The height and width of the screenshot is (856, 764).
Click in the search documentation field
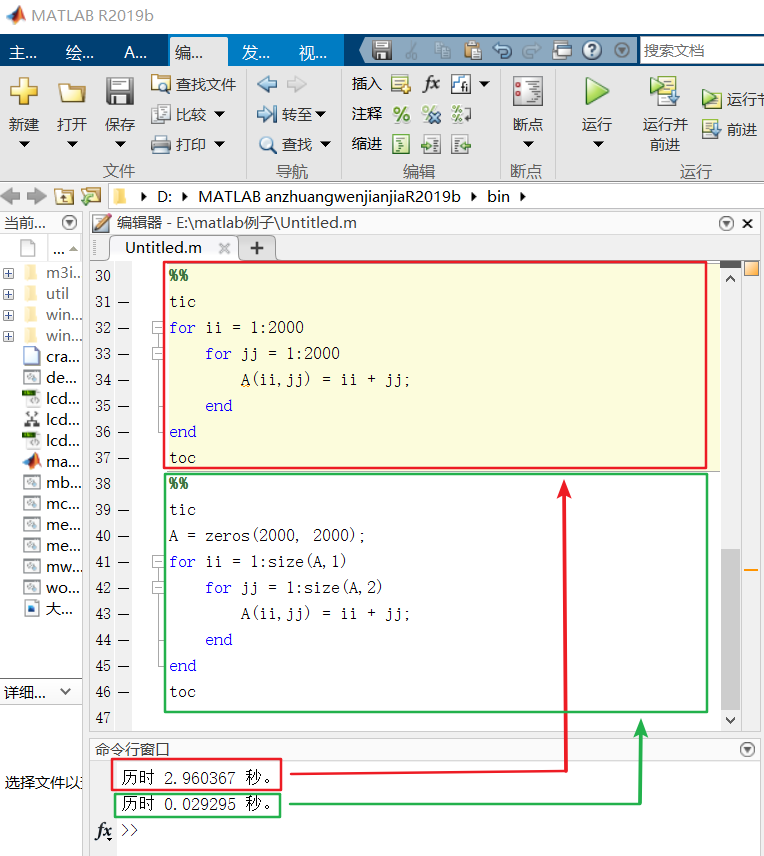pyautogui.click(x=702, y=51)
